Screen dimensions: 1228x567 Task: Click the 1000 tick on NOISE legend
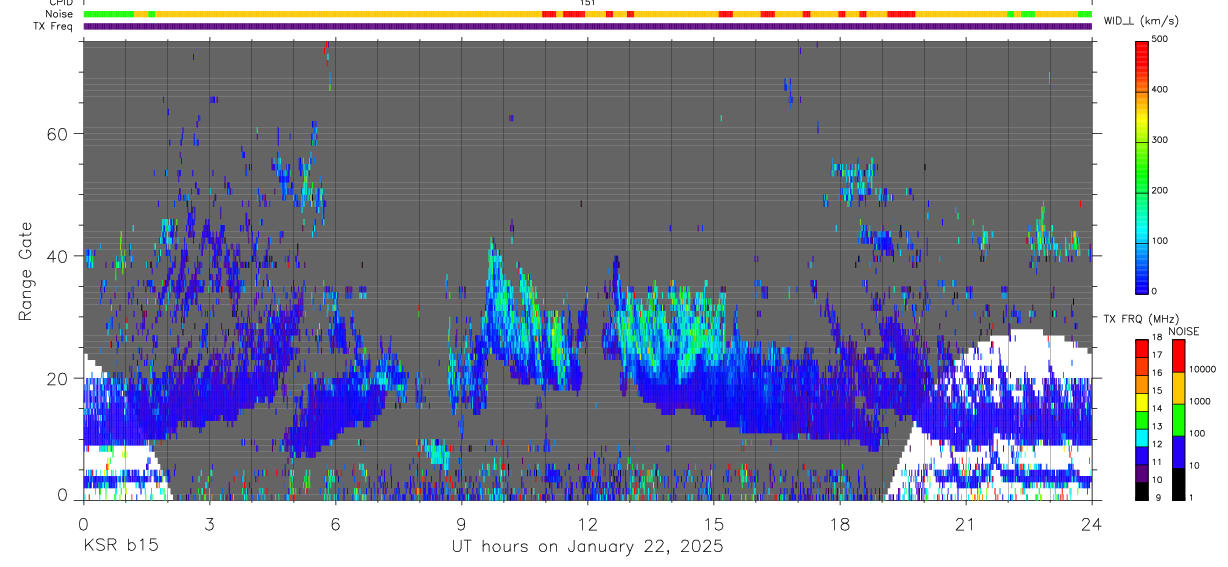(1200, 402)
